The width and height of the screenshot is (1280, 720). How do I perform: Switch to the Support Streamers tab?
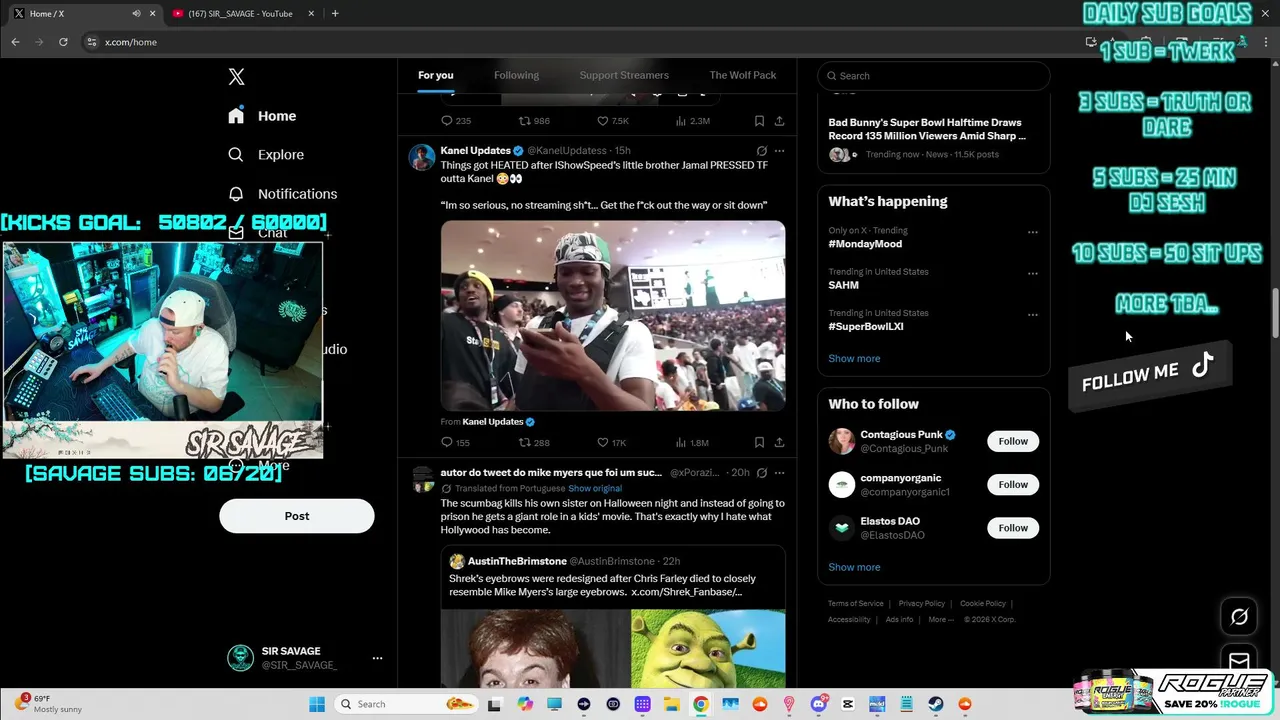(624, 75)
